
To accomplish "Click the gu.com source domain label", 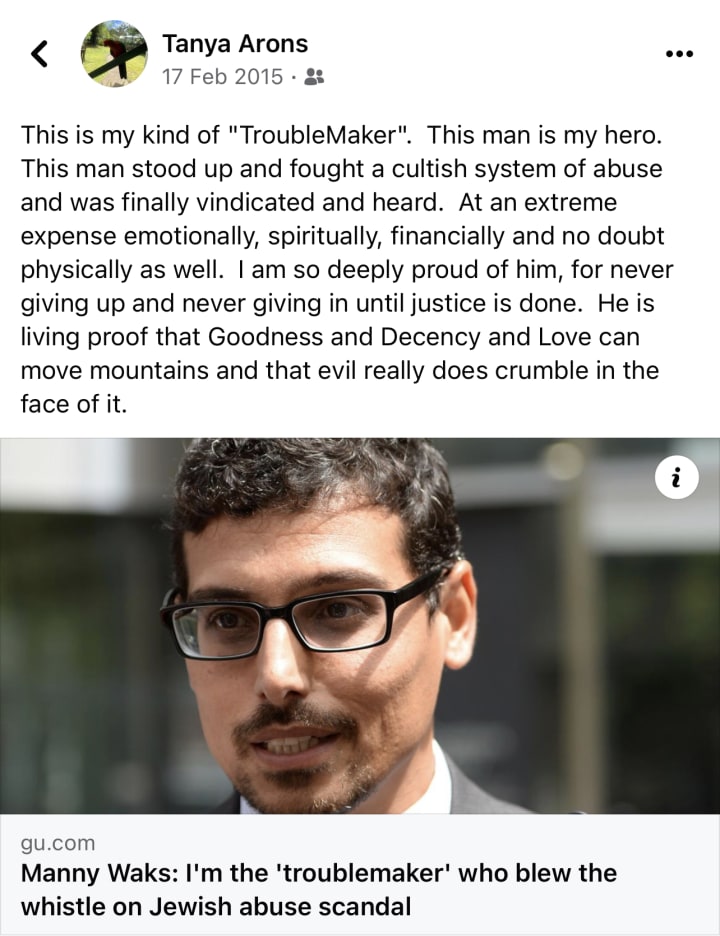I will [58, 843].
